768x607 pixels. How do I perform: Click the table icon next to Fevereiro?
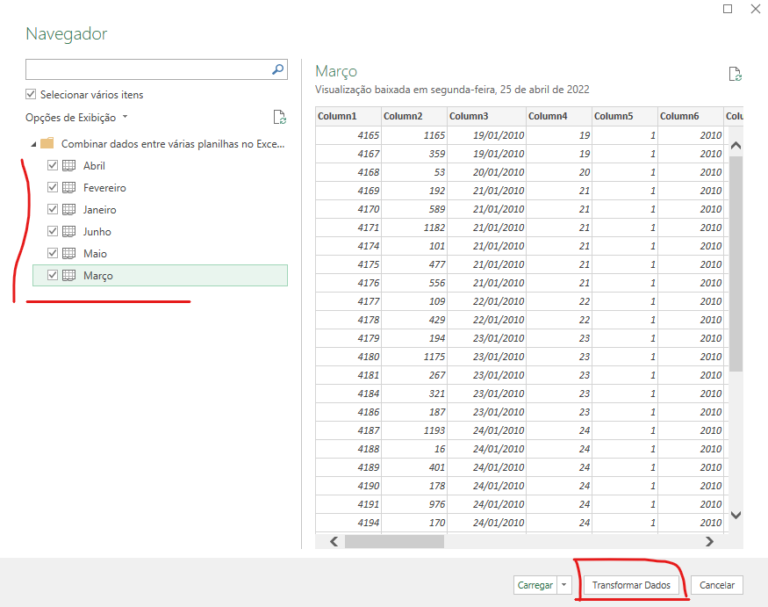pyautogui.click(x=69, y=188)
